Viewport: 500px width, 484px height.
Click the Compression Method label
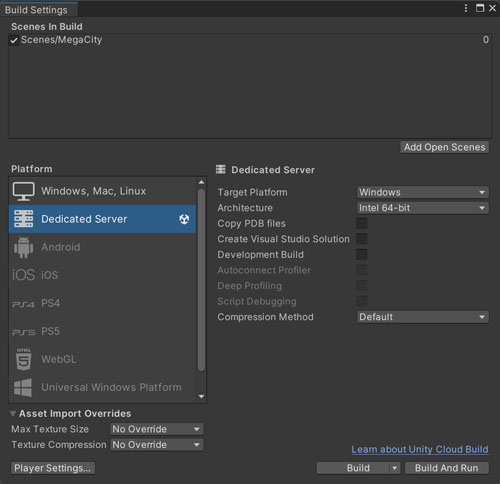(x=265, y=317)
